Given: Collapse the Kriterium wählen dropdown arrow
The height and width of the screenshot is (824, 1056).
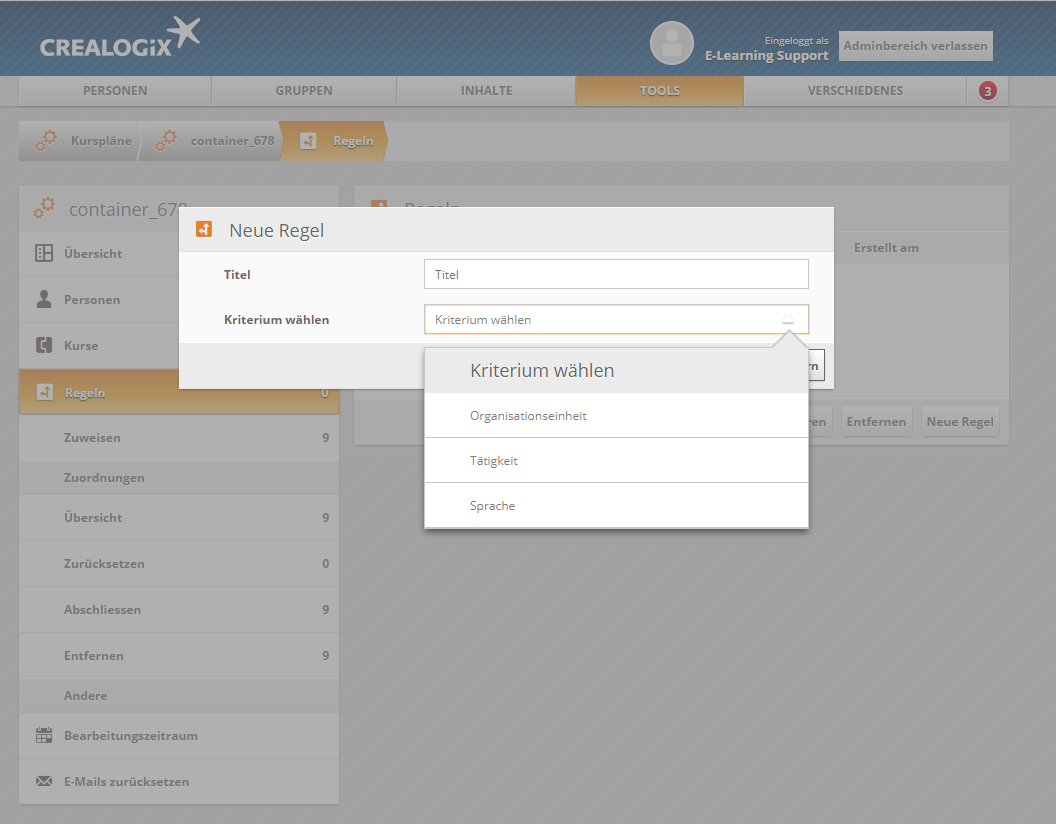Looking at the screenshot, I should 787,320.
